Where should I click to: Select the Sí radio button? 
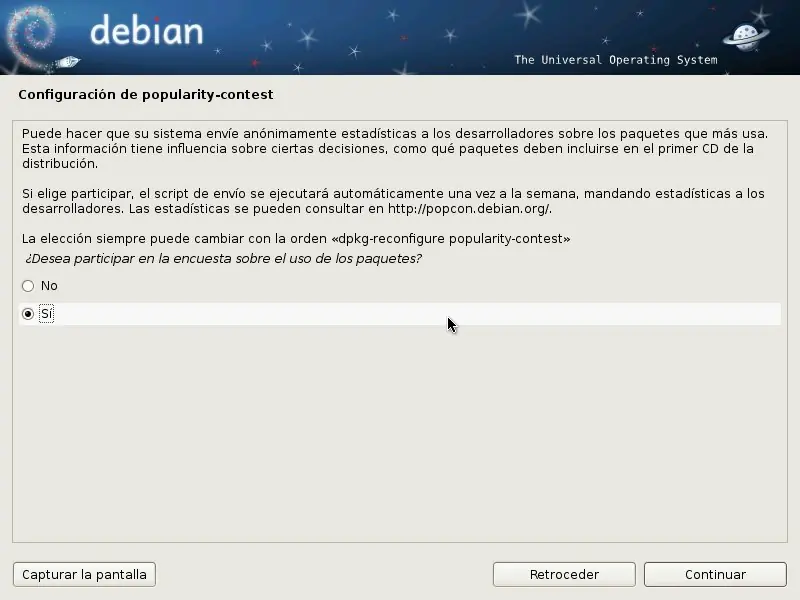click(x=28, y=313)
